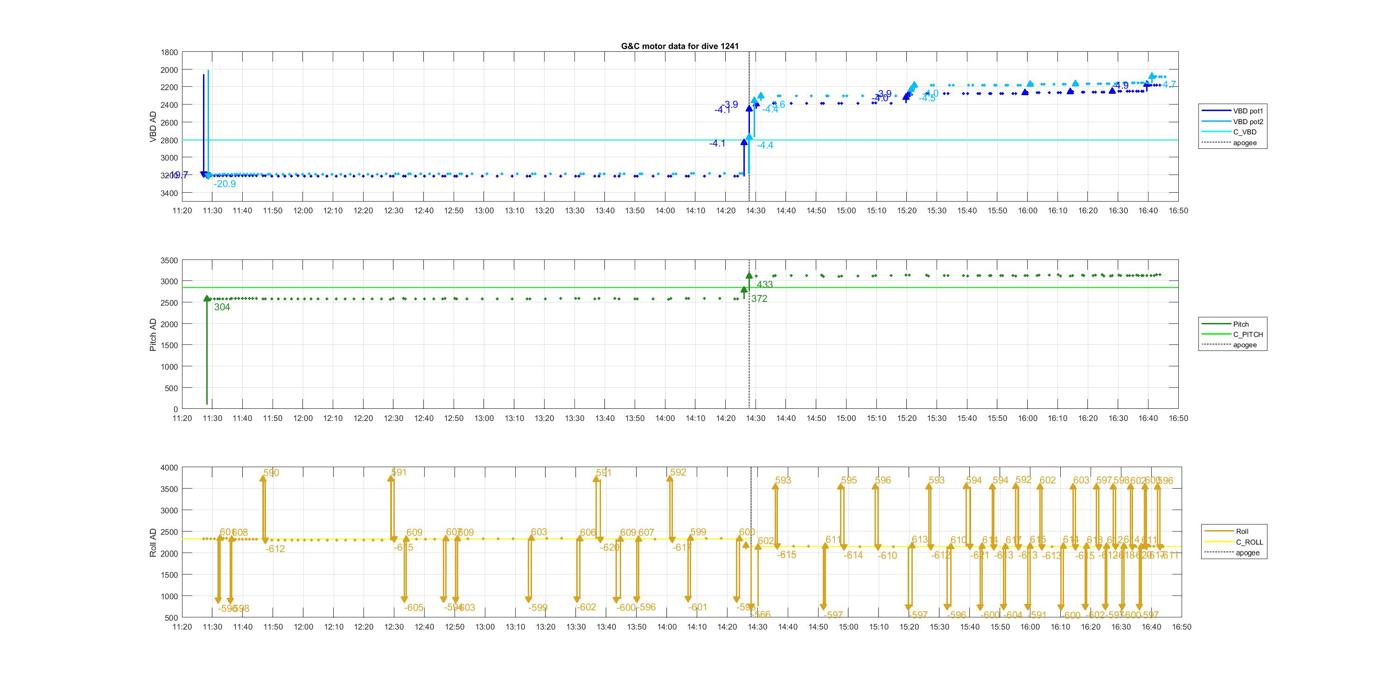
Task: Click the '-605' roll data label
Action: (x=414, y=608)
